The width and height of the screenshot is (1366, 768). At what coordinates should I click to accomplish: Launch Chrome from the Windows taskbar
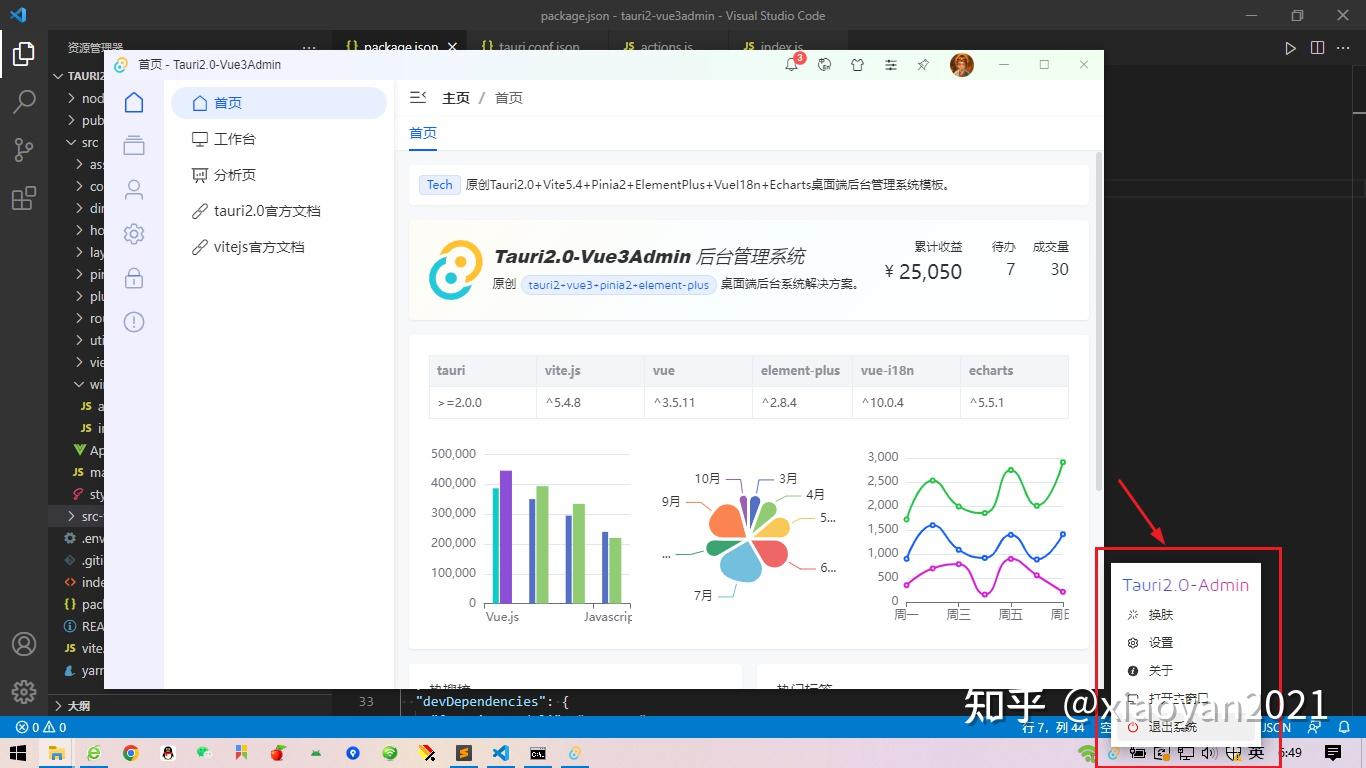pyautogui.click(x=131, y=753)
